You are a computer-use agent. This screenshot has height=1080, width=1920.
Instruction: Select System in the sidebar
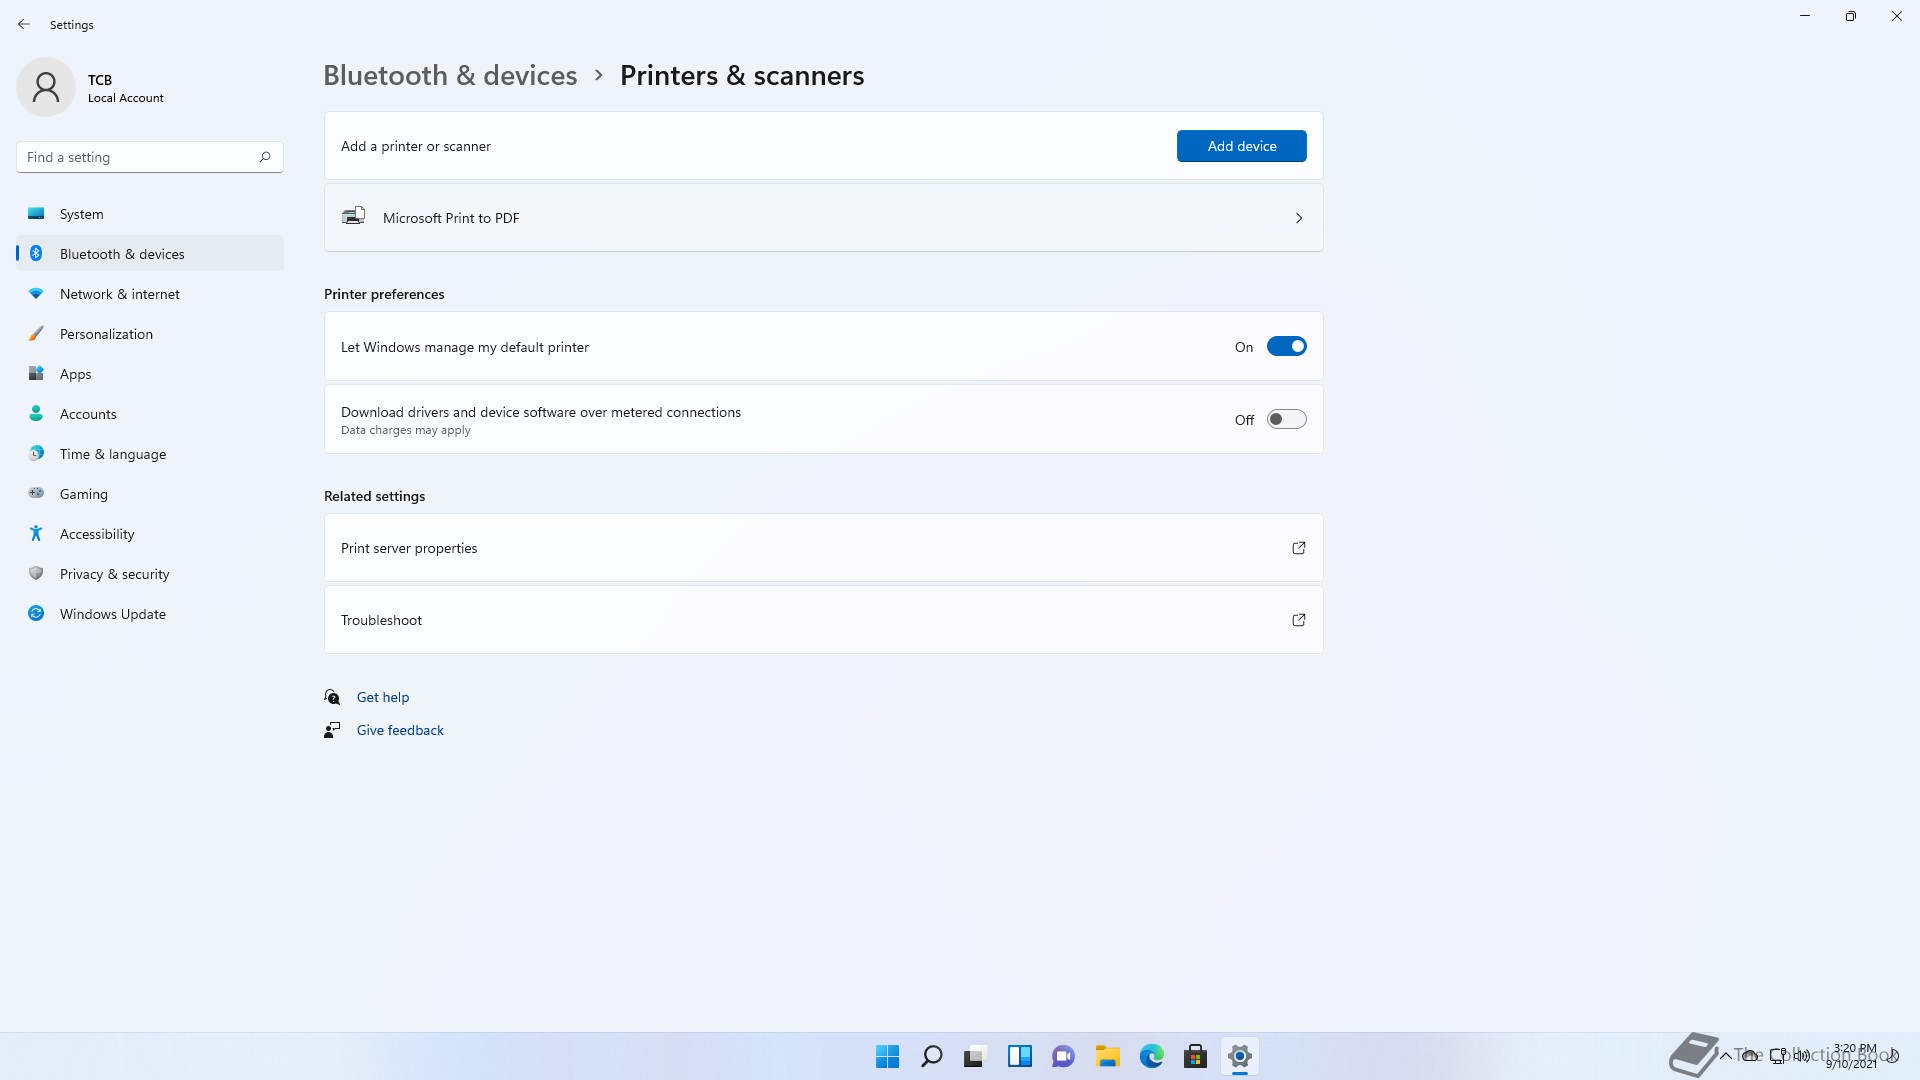(x=150, y=213)
